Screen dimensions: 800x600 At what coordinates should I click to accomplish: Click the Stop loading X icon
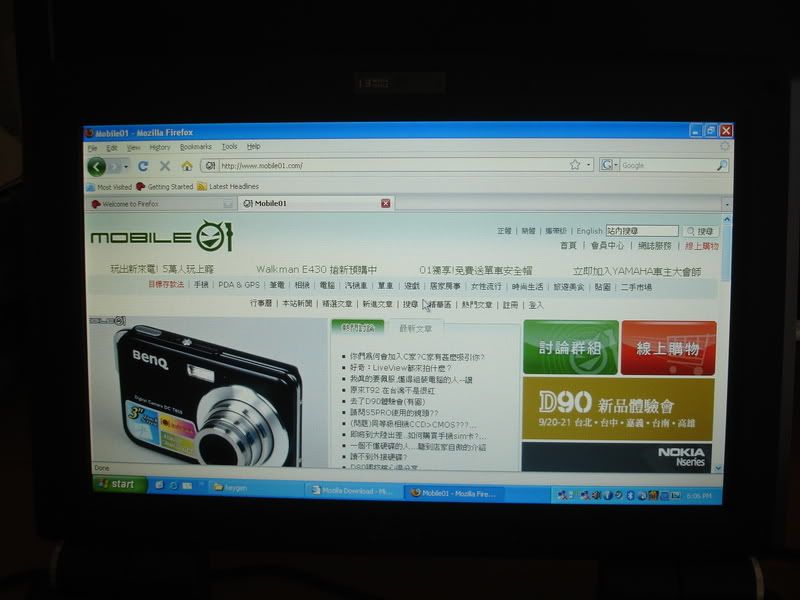pos(165,166)
